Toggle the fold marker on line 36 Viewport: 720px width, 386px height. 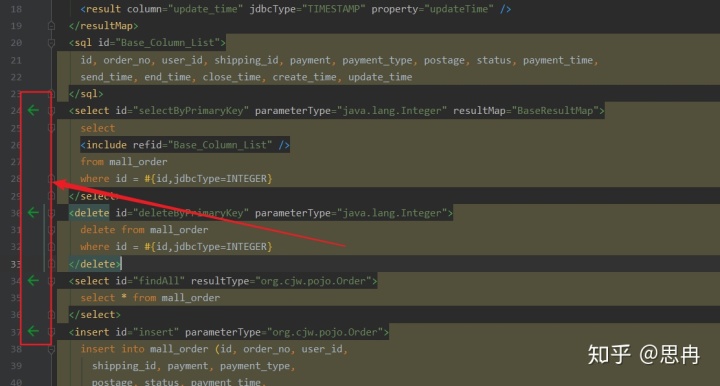[51, 315]
